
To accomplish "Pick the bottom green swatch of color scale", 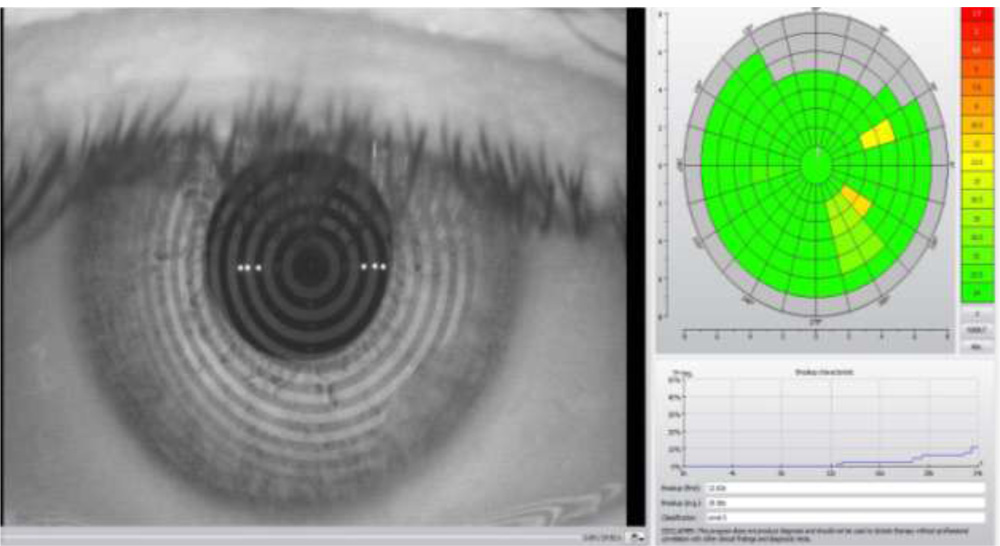I will point(975,293).
